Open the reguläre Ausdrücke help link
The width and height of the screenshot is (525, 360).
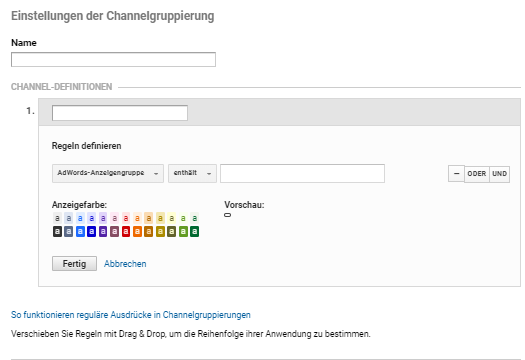tap(131, 315)
